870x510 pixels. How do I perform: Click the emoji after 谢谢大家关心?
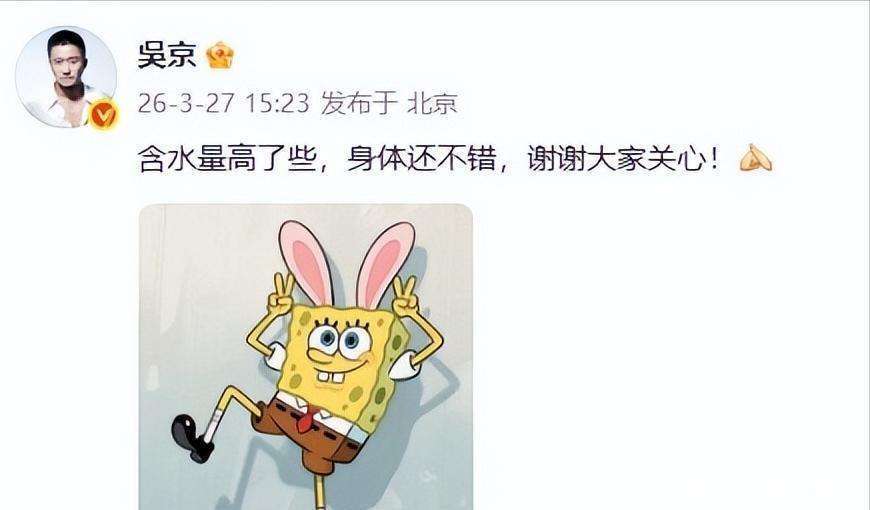click(x=756, y=158)
